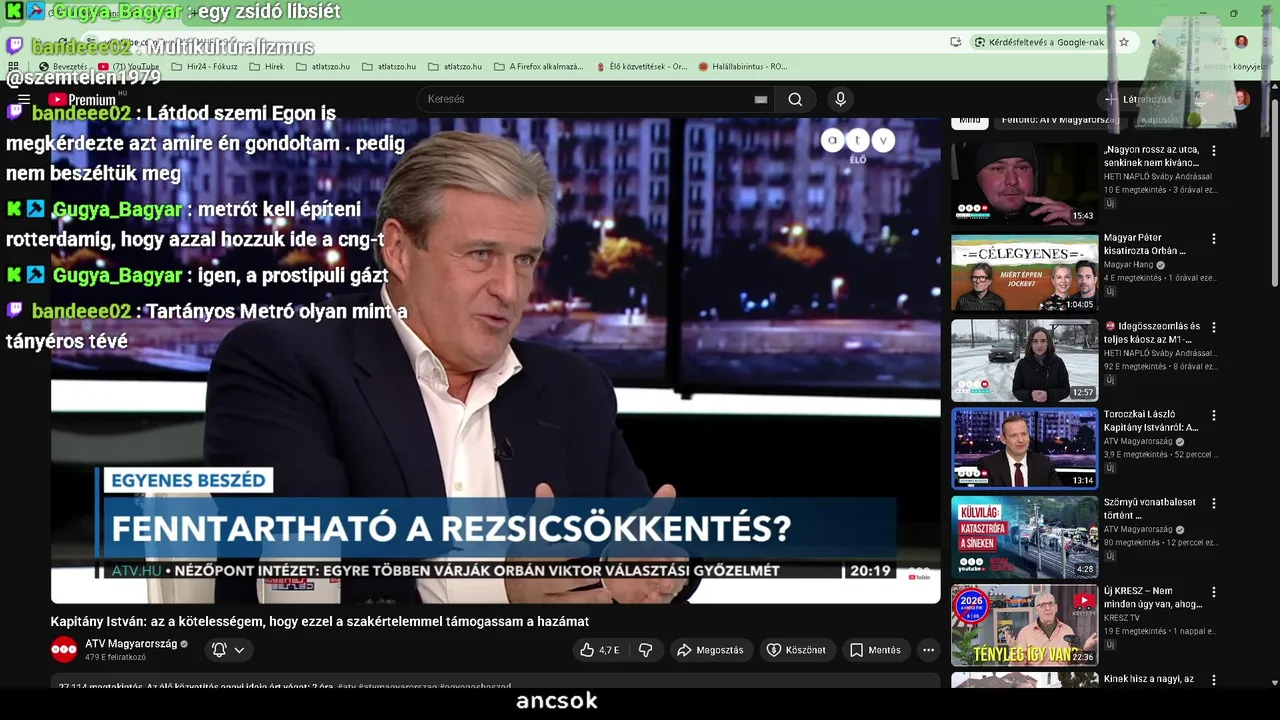Open the video title 'Kapitány István: az a kötelességem'
1280x720 pixels.
[320, 622]
